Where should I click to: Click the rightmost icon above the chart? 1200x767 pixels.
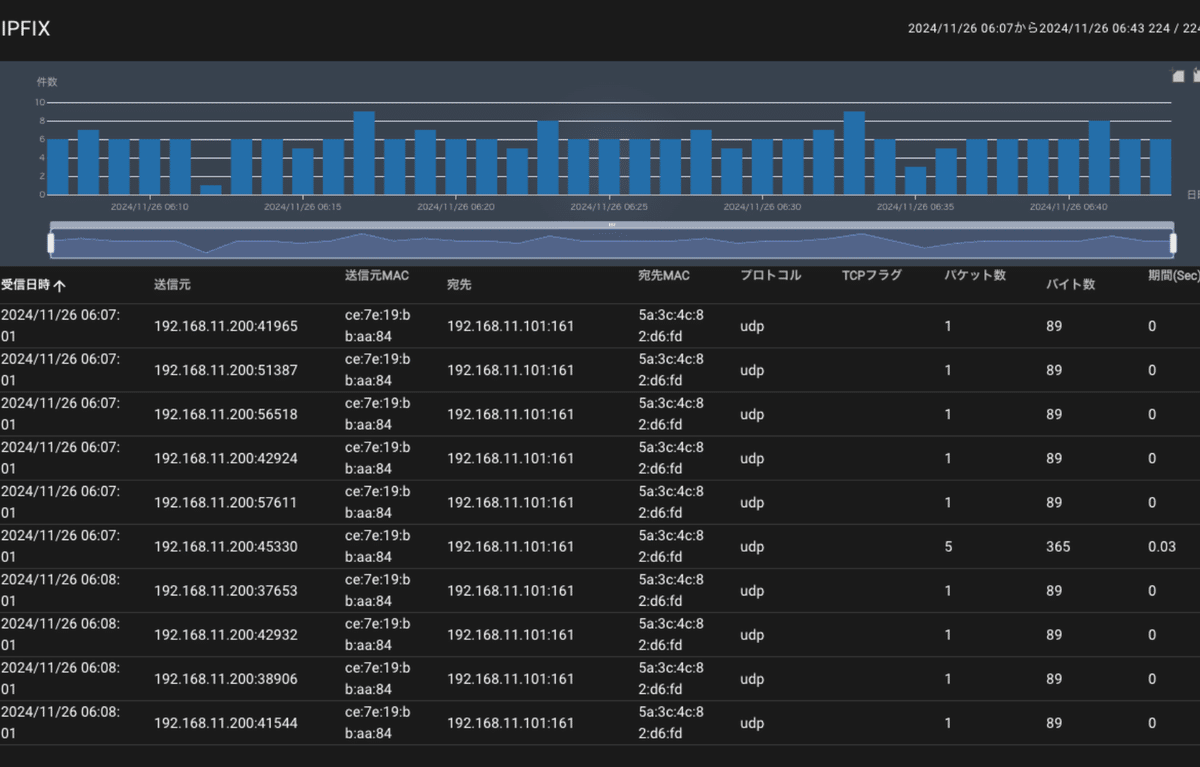click(1194, 75)
